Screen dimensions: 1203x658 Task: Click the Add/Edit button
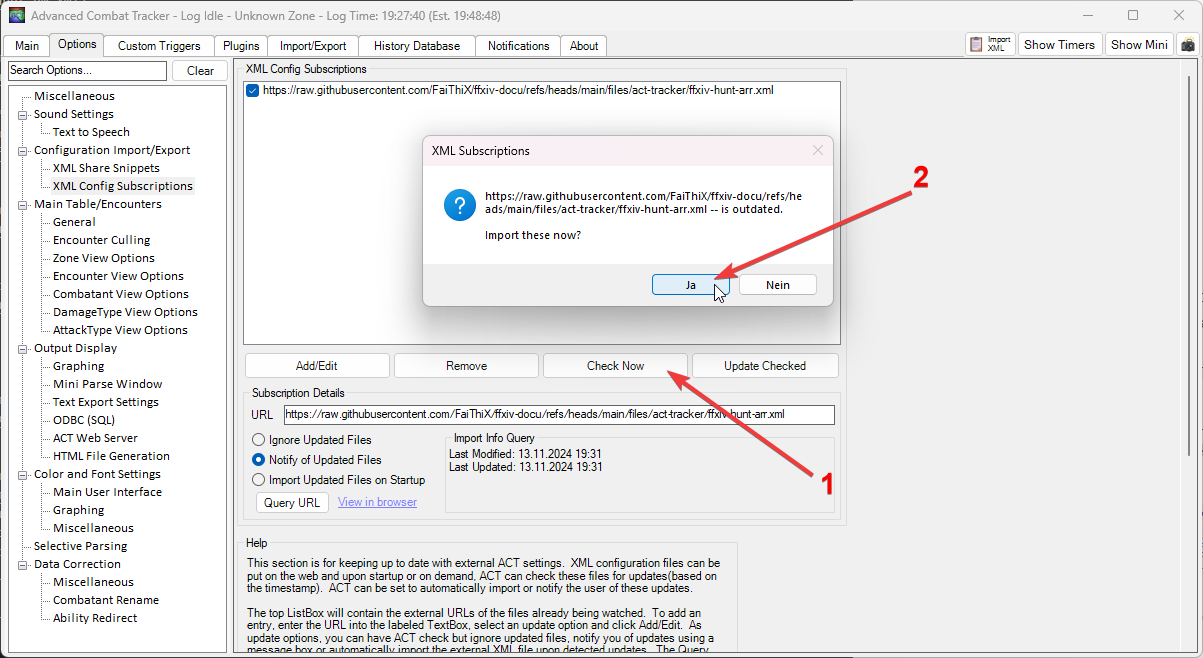(x=317, y=366)
